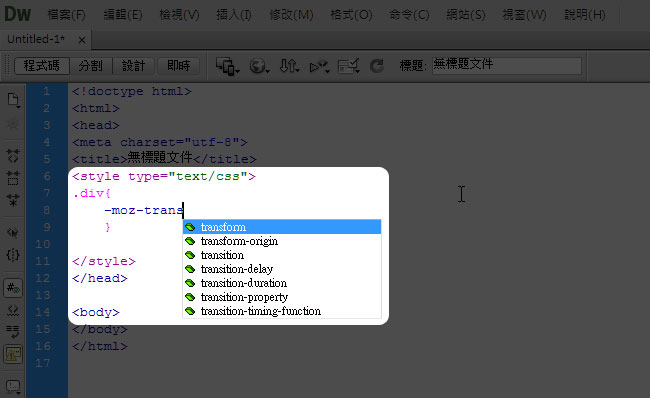Select transition from the autocomplete list
The image size is (650, 398).
click(282, 255)
